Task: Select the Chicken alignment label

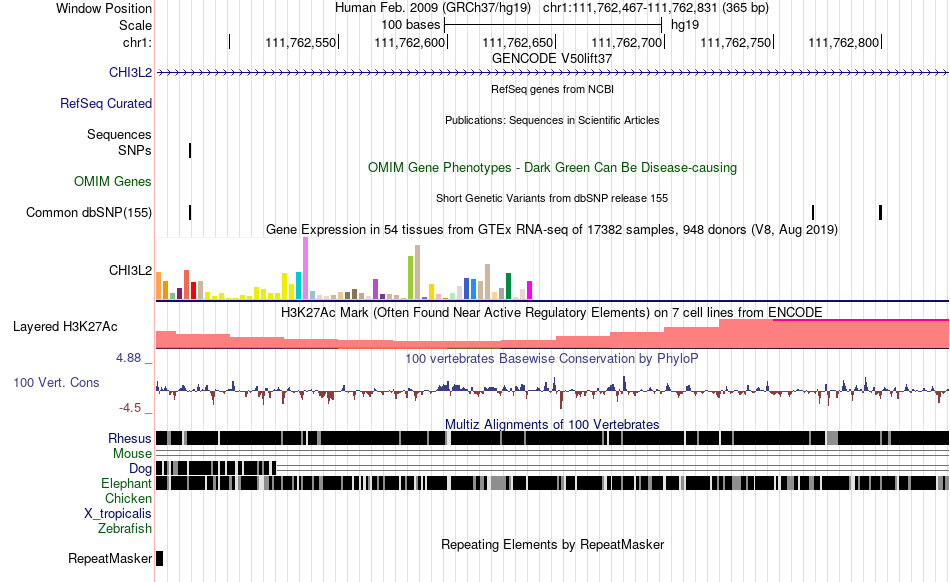Action: [x=128, y=498]
